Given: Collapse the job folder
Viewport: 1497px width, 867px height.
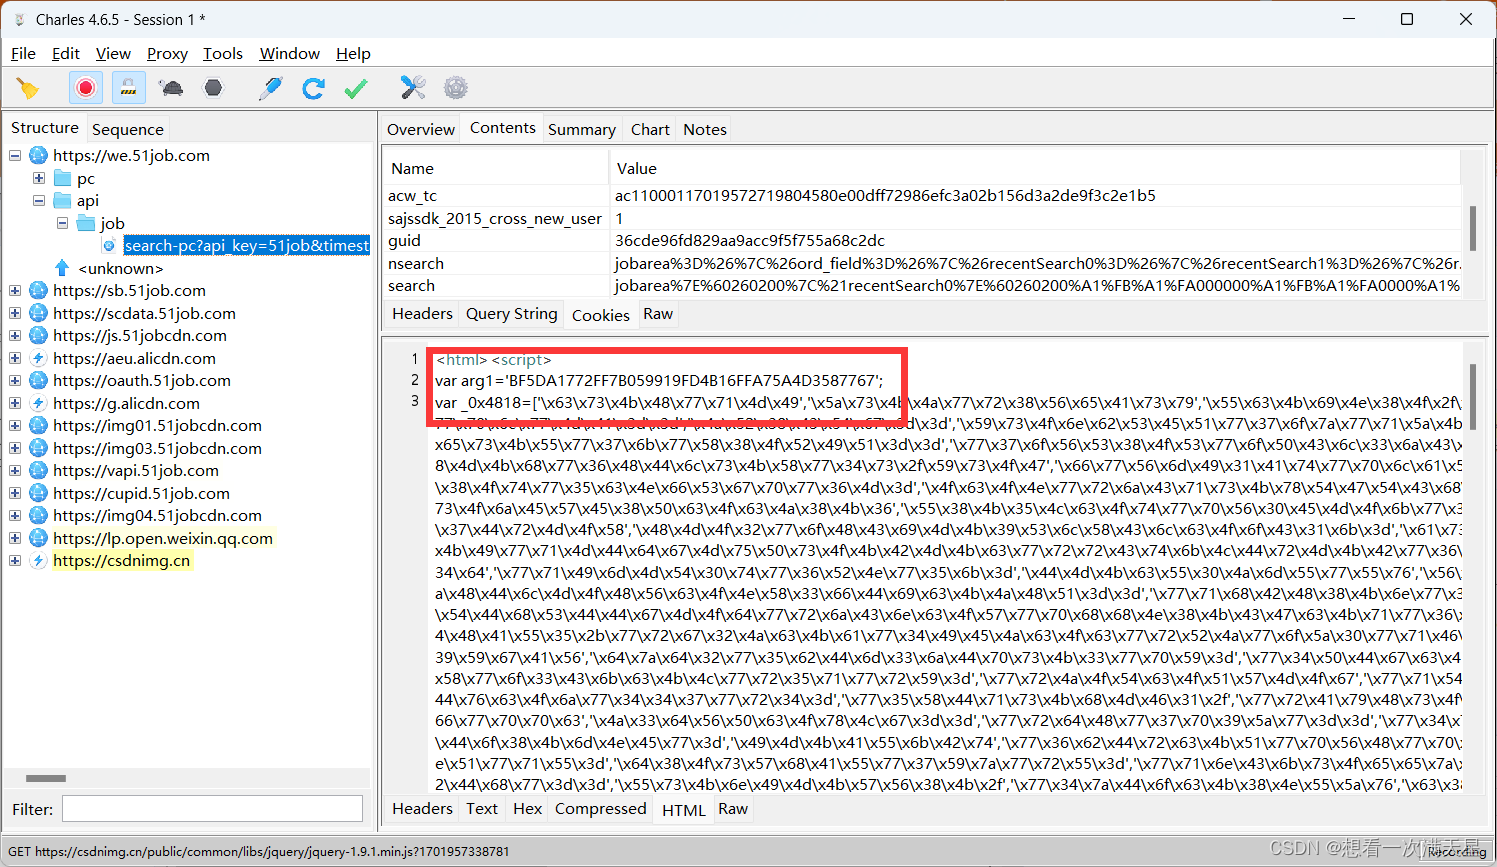Looking at the screenshot, I should tap(62, 223).
